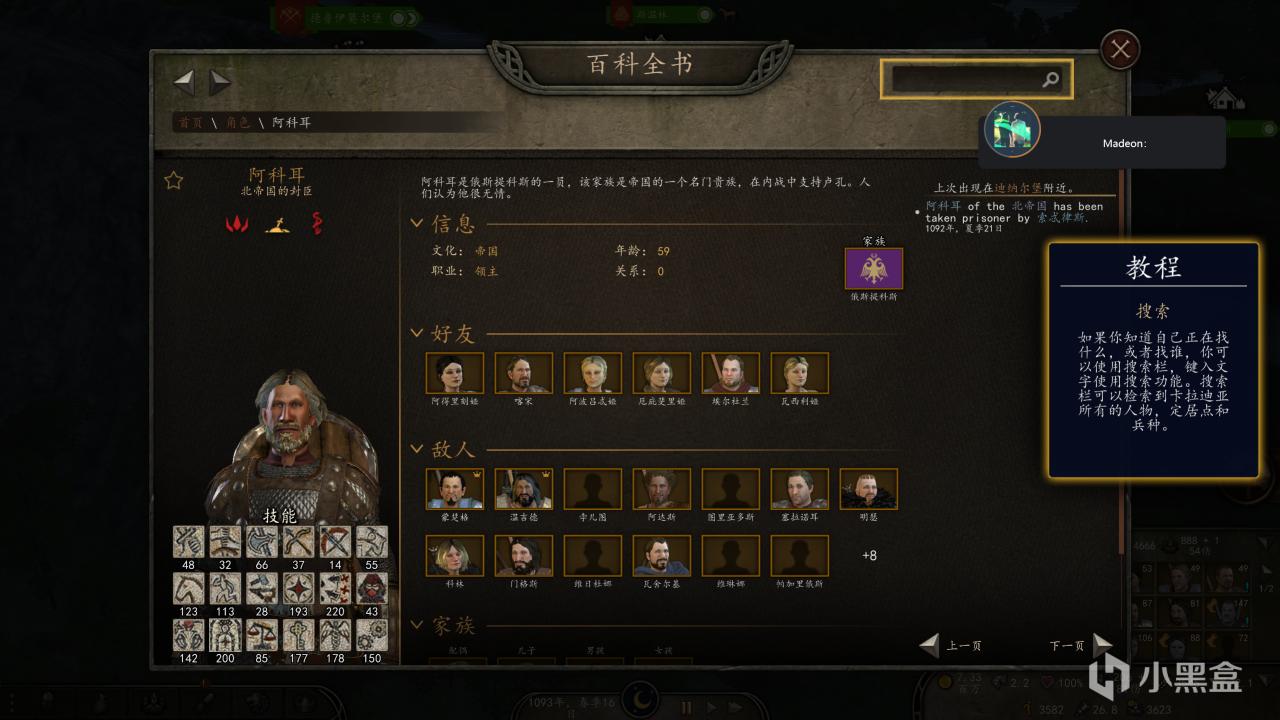Collapse the 家族 section

pos(417,626)
